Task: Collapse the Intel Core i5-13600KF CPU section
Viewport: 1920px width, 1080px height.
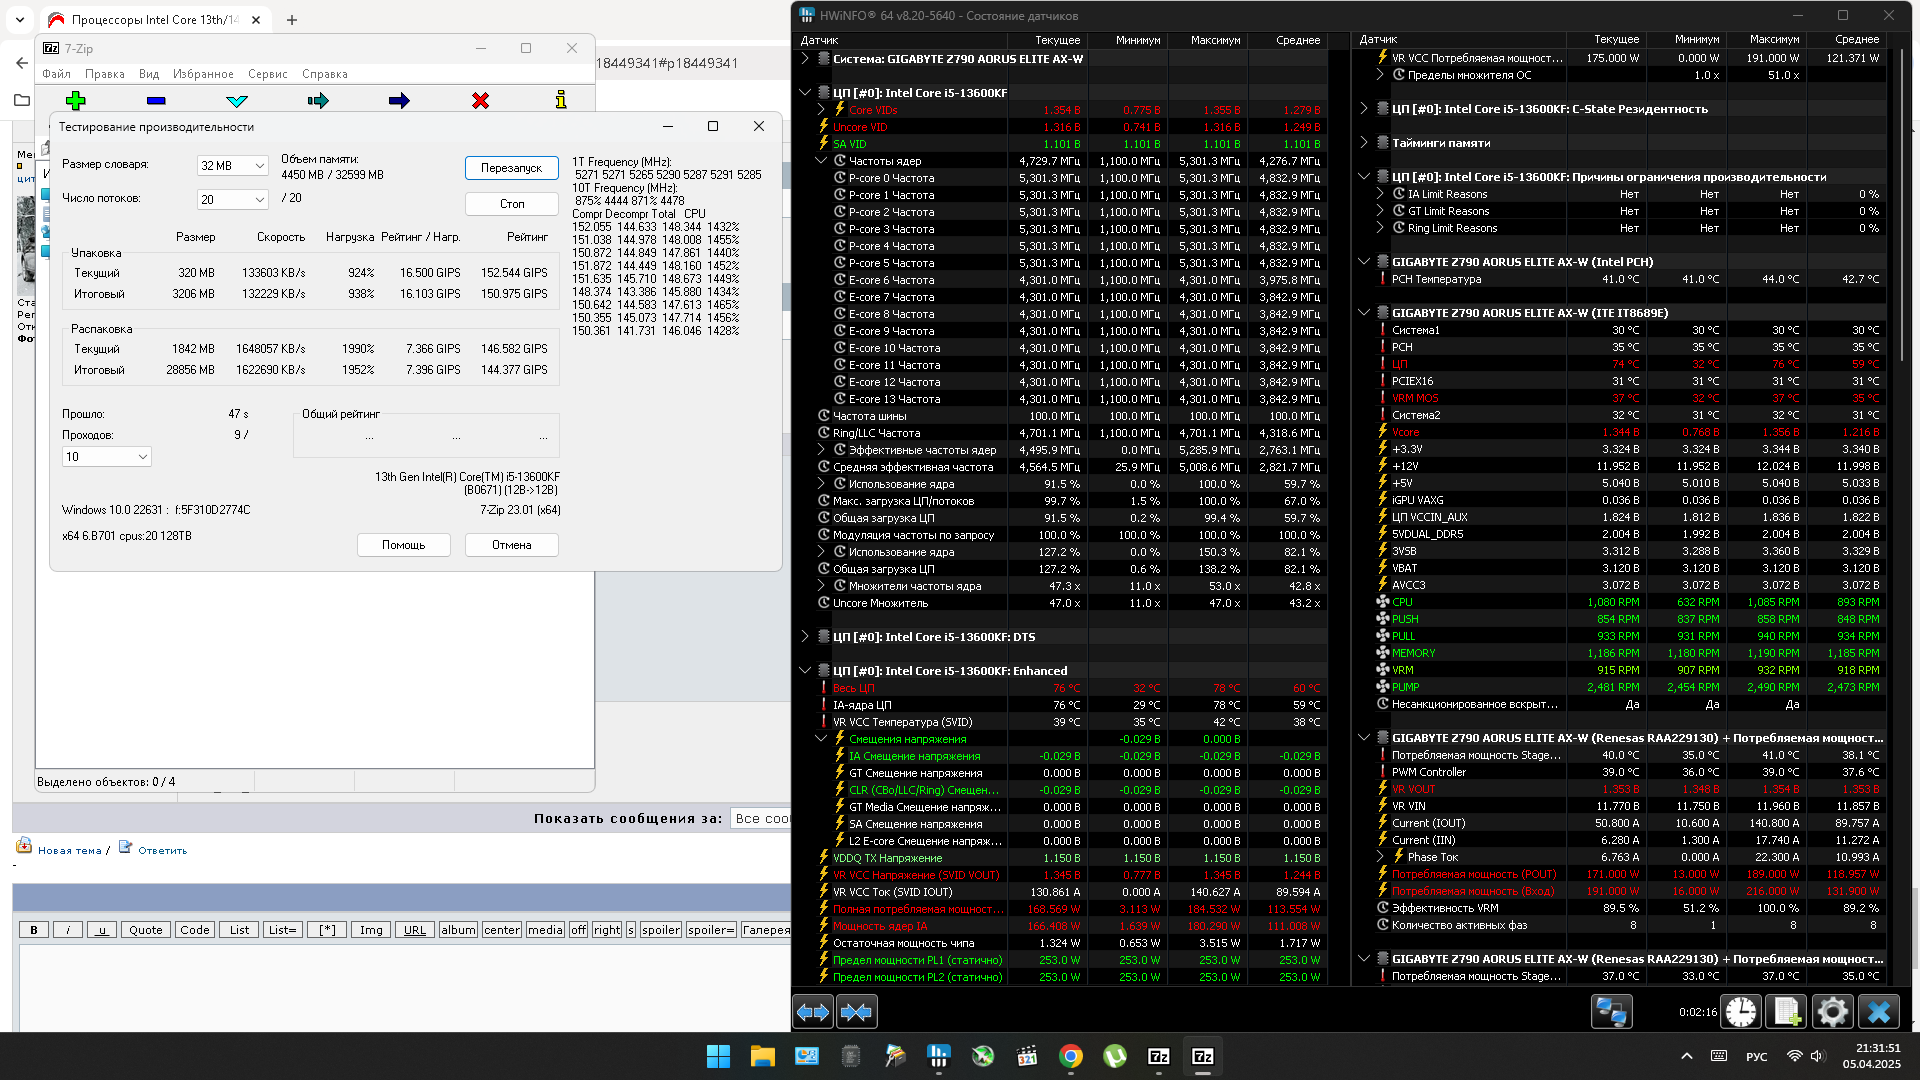Action: (805, 93)
